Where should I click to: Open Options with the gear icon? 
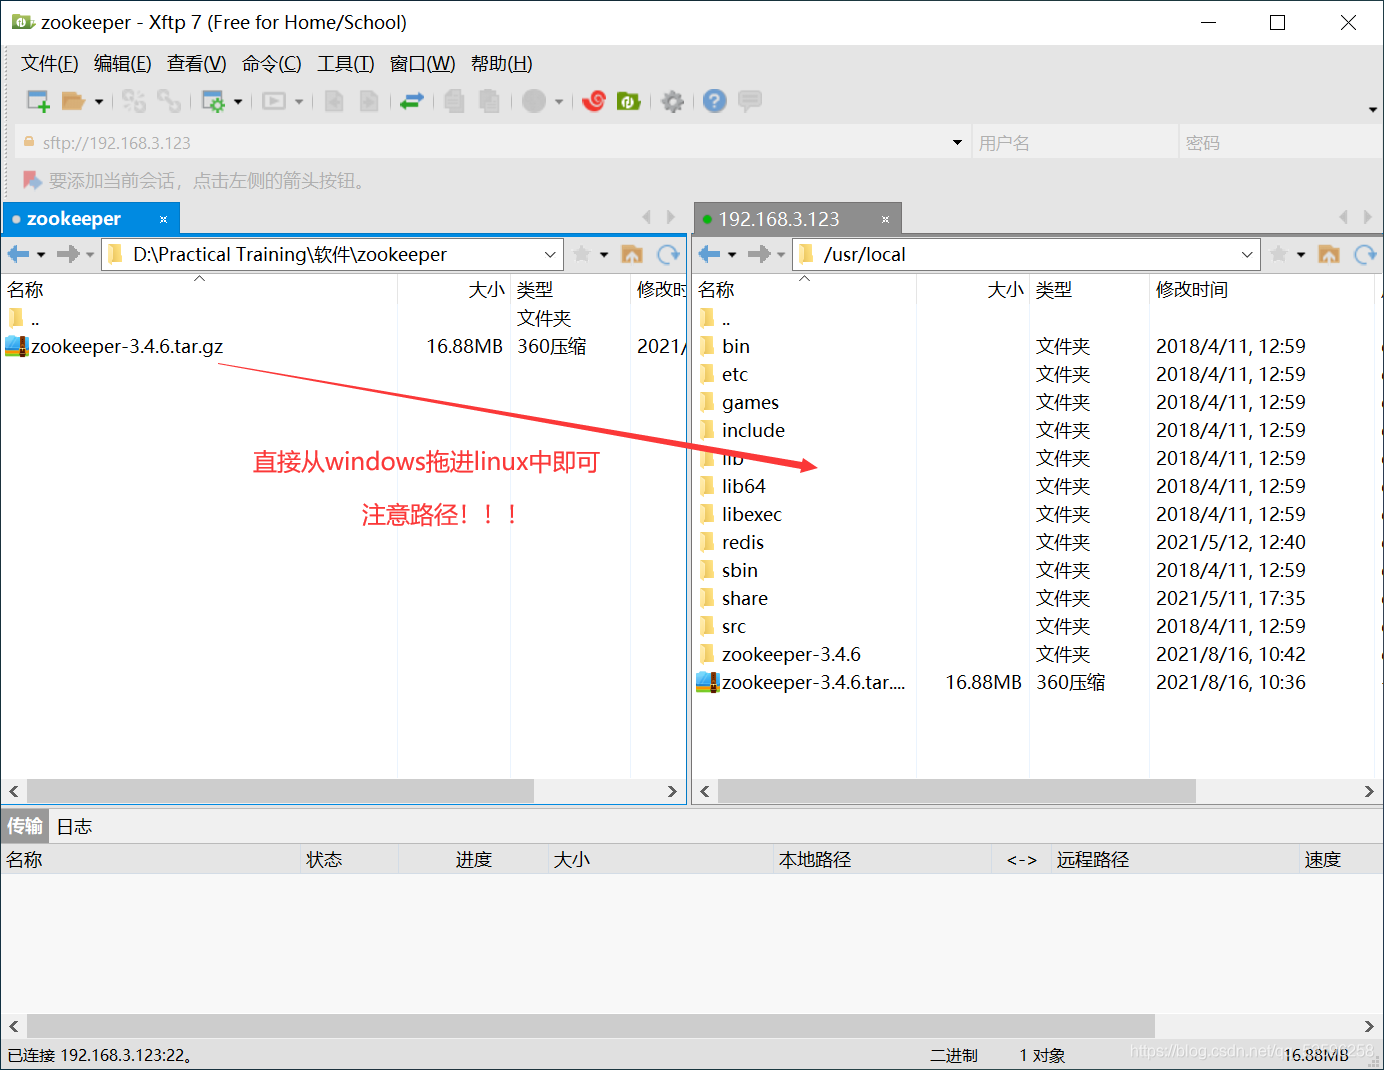click(x=673, y=101)
